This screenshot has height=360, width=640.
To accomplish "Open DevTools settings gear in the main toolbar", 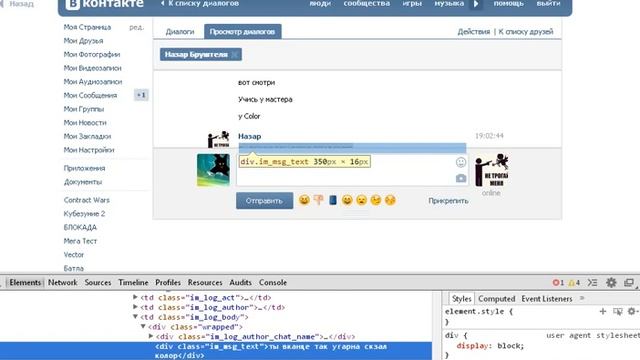I will coord(611,282).
